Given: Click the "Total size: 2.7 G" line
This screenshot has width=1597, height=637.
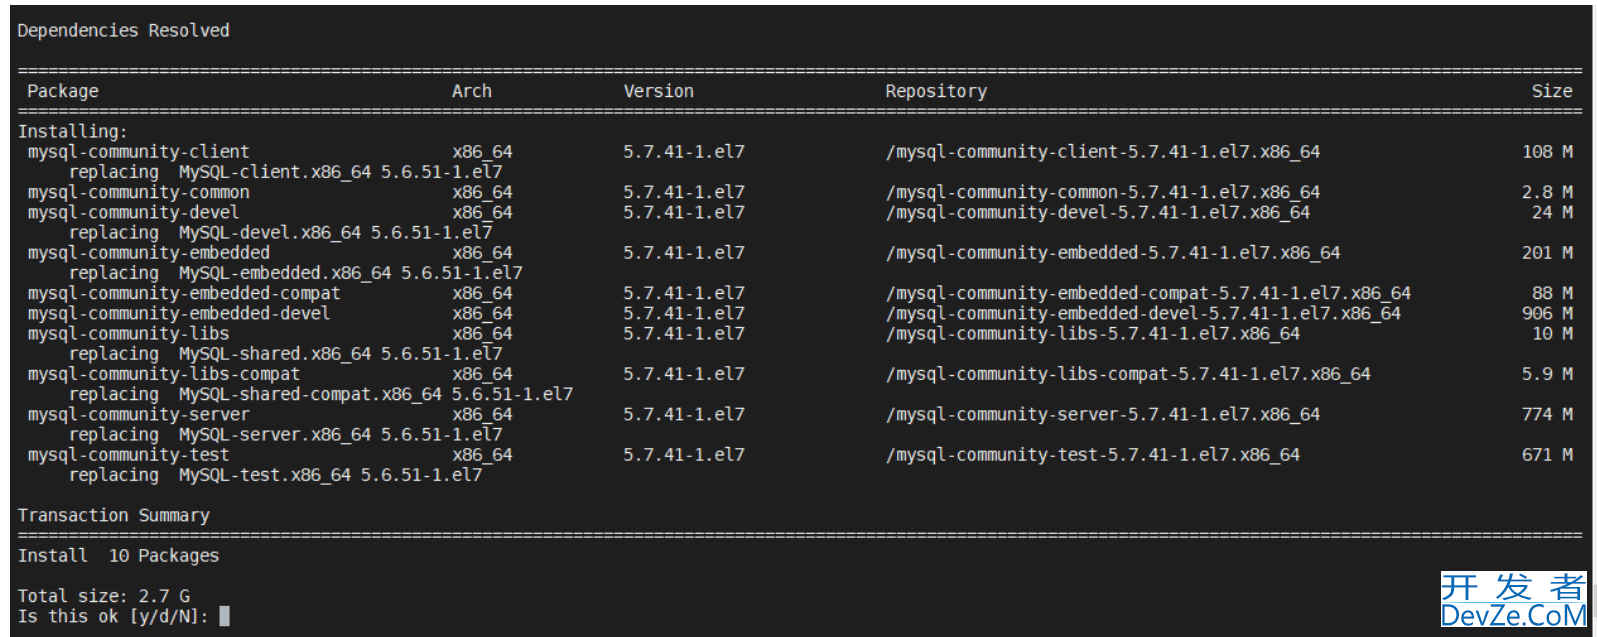Looking at the screenshot, I should pyautogui.click(x=103, y=596).
